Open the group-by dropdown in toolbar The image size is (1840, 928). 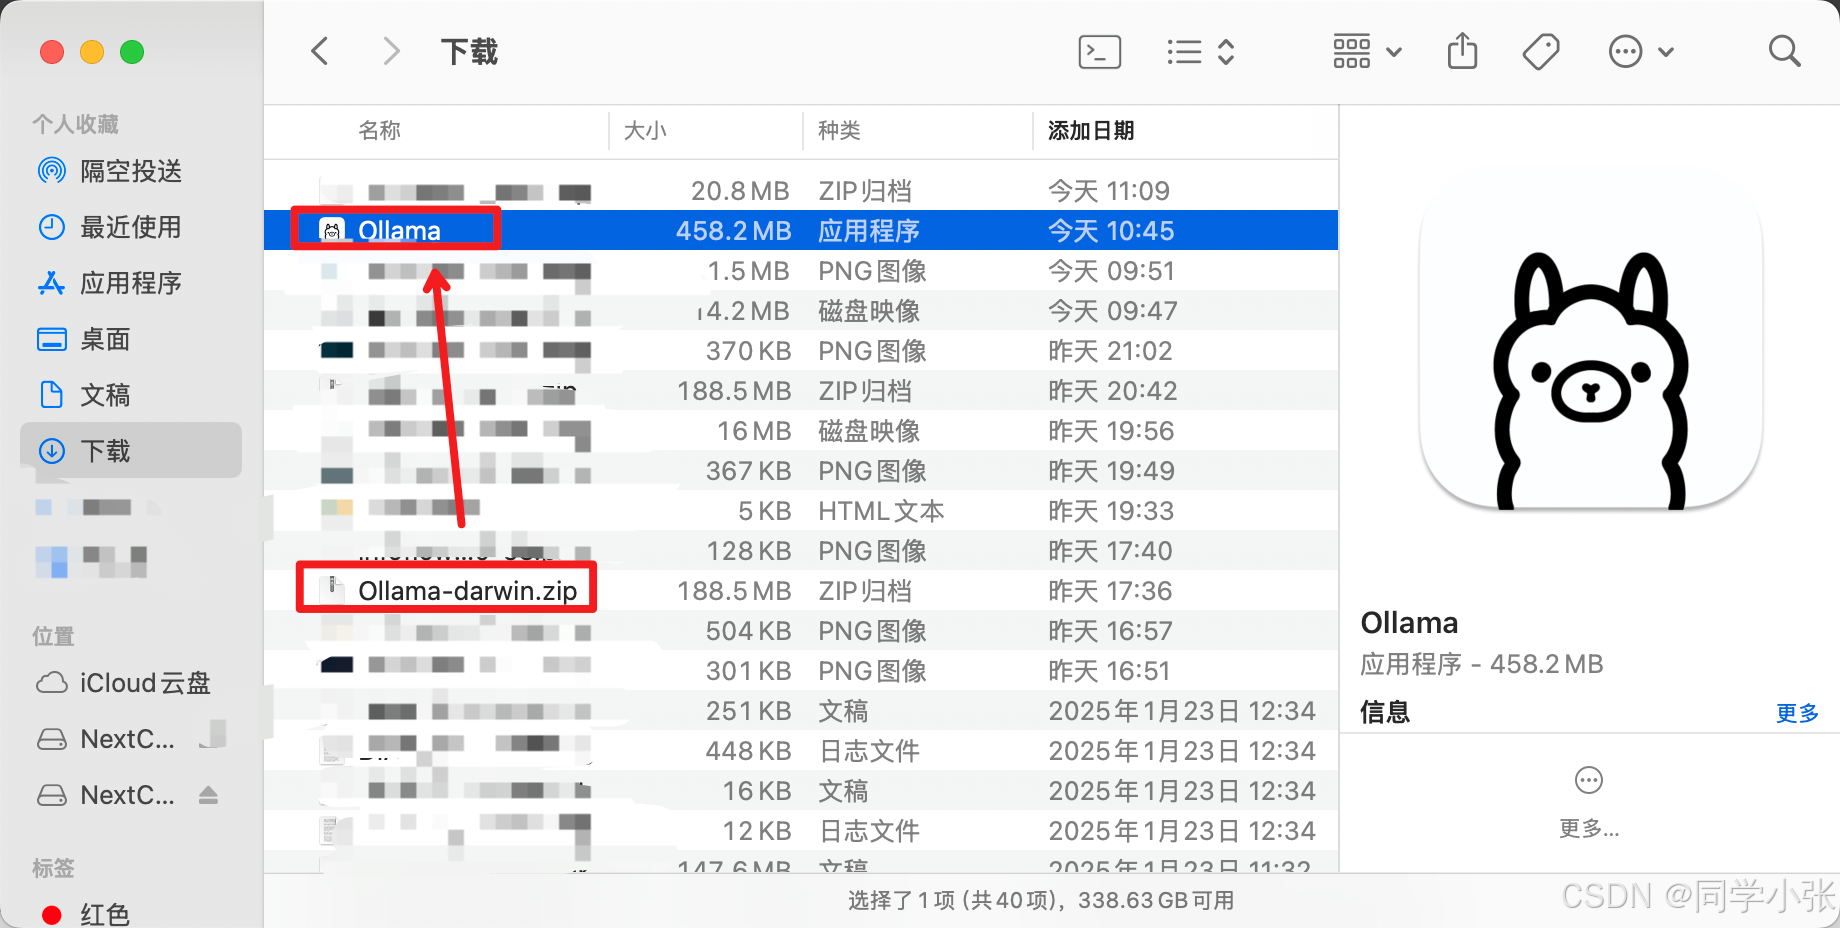tap(1367, 51)
